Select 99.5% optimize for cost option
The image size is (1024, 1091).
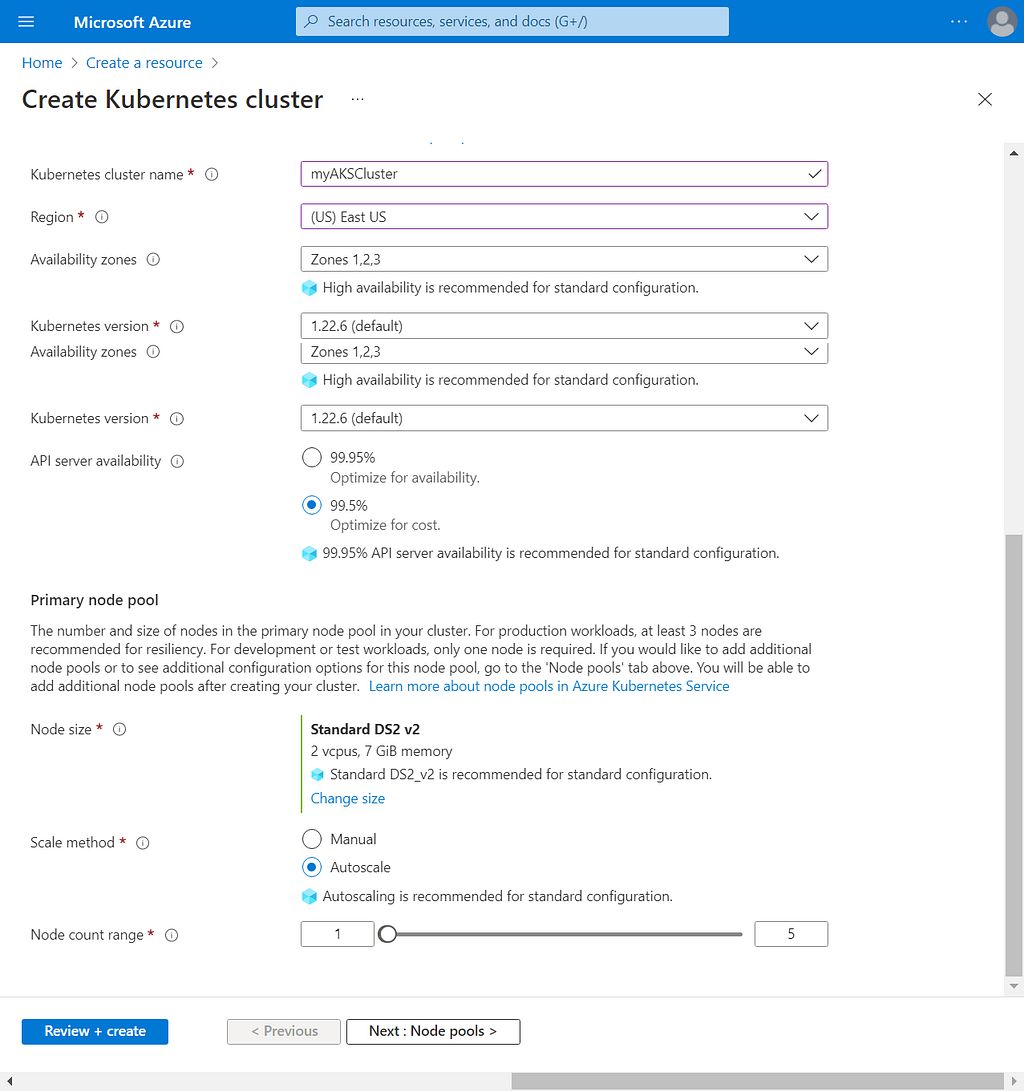(312, 504)
